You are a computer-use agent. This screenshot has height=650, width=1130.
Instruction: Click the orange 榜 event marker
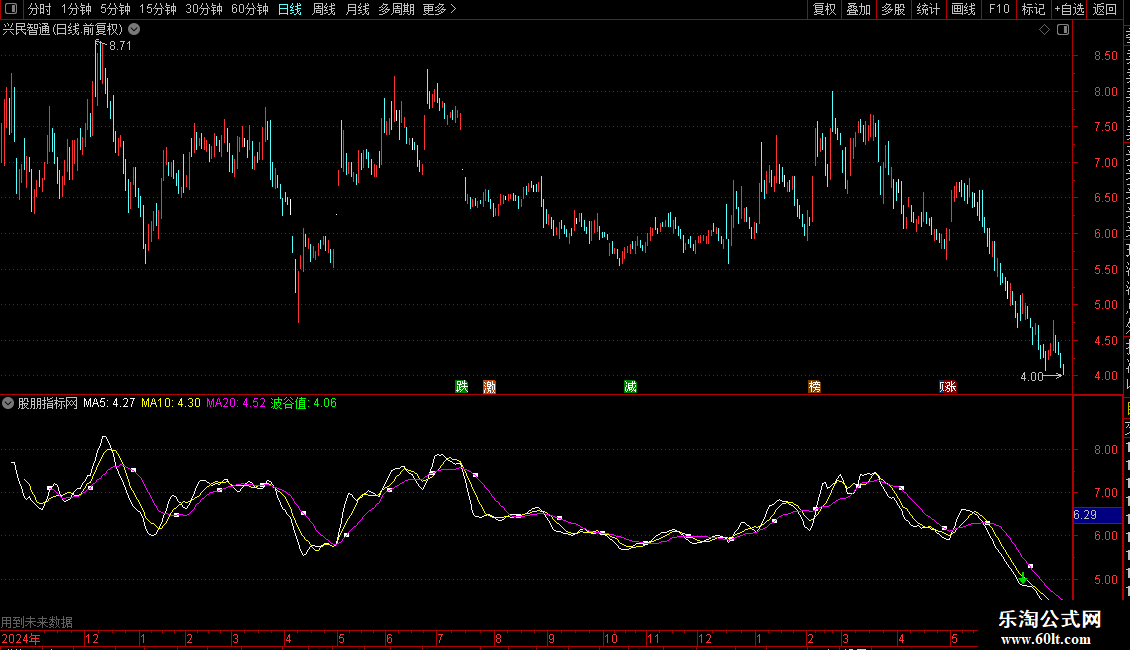coord(814,386)
